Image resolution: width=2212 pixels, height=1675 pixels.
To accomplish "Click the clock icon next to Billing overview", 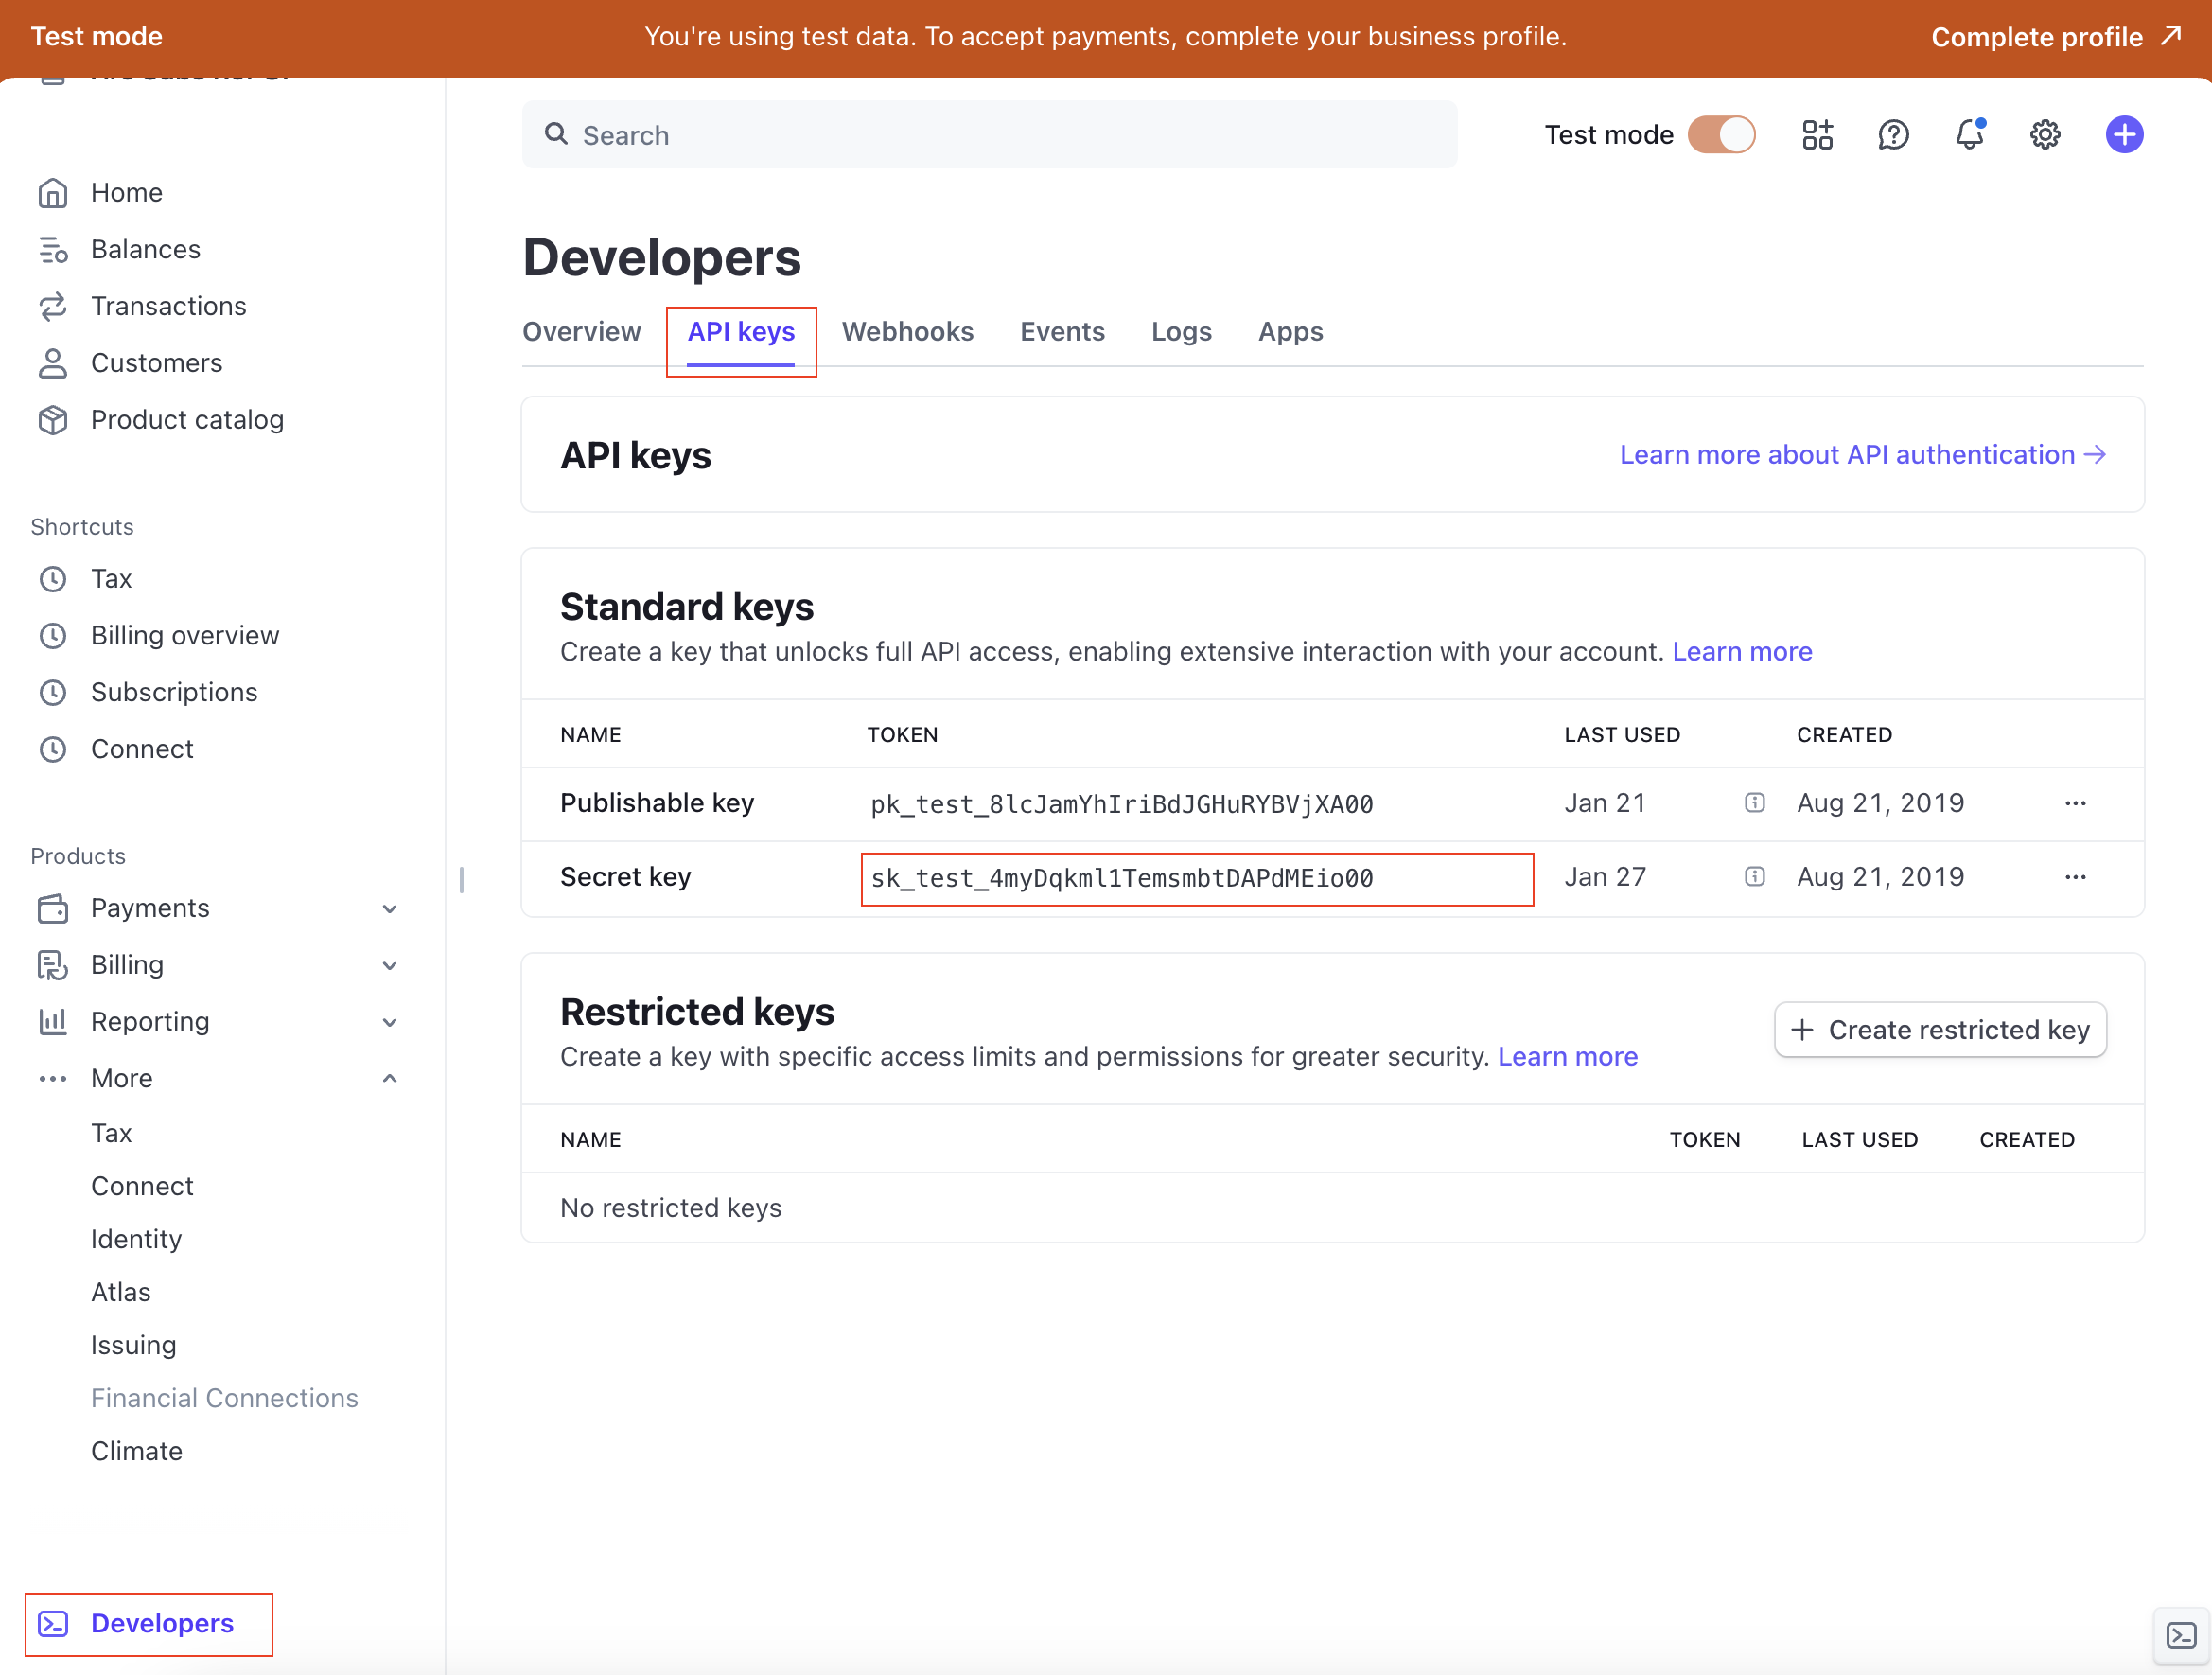I will tap(53, 636).
